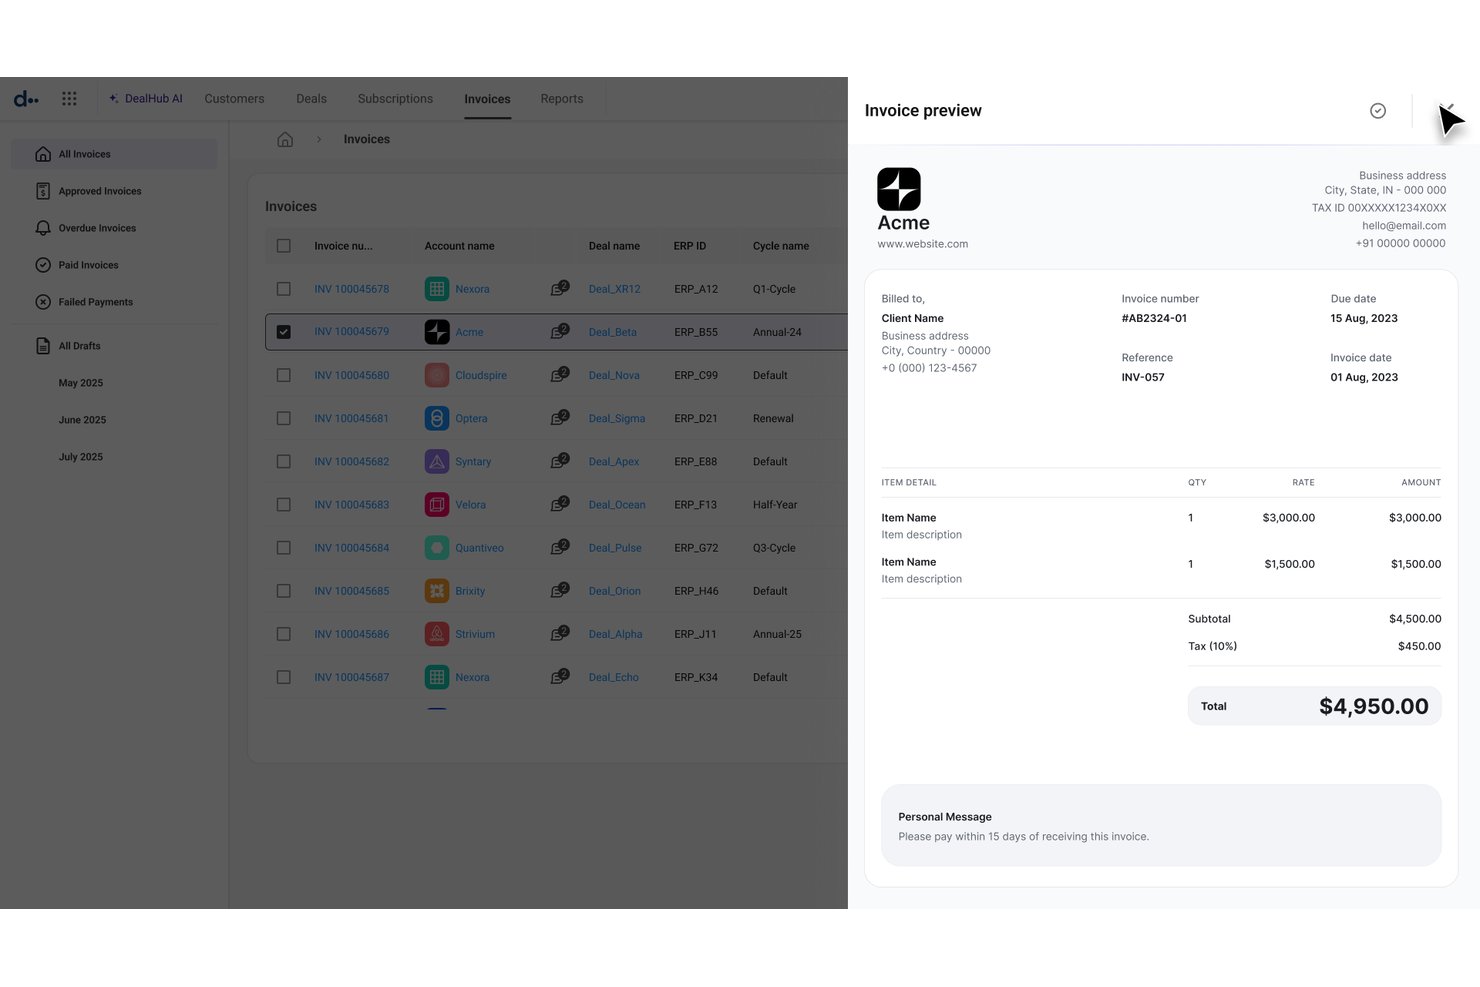The height and width of the screenshot is (987, 1480).
Task: Go to Deals tab
Action: 311,99
